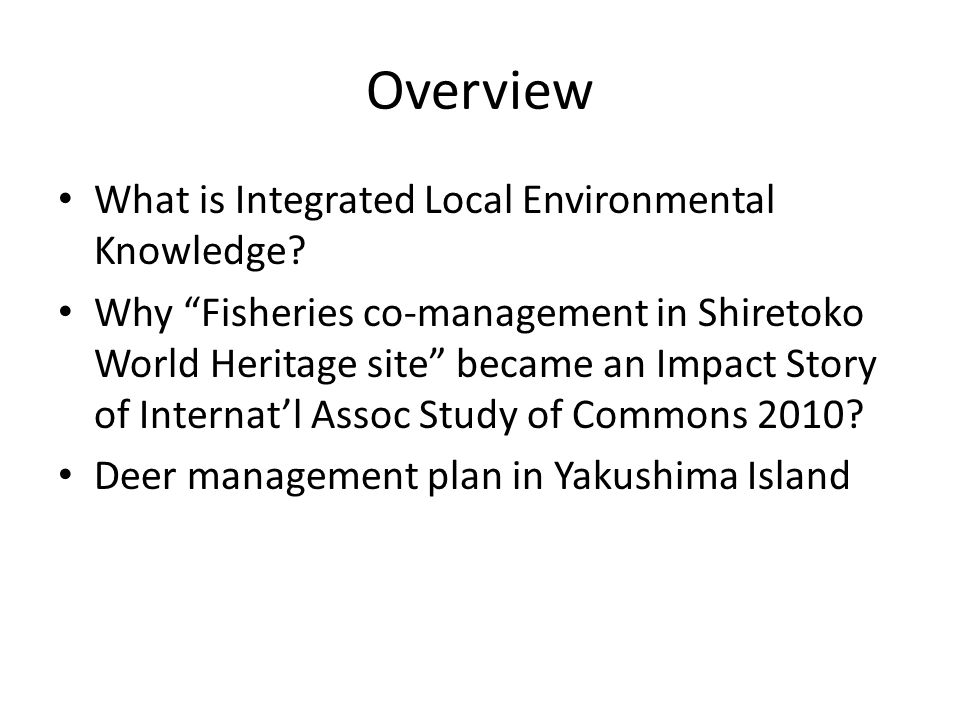Viewport: 960px width, 720px height.
Task: Click the bullet starting 'Why “Fisheries co-management in Shiretoko'
Action: [x=485, y=364]
